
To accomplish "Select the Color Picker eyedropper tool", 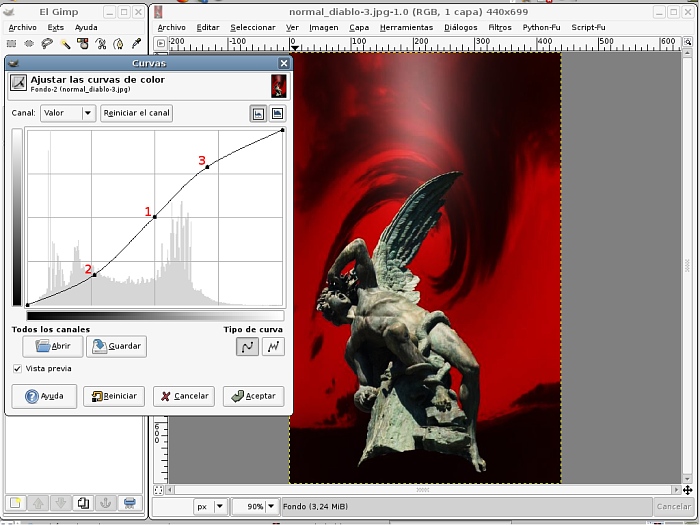I will tap(136, 43).
